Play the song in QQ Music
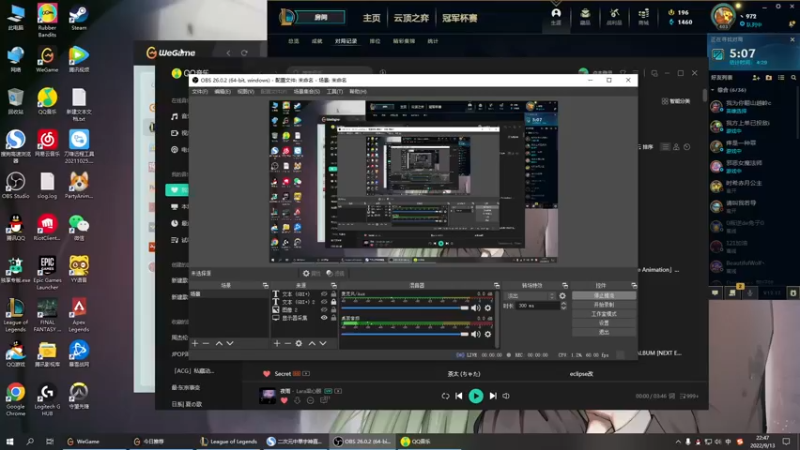The image size is (800, 450). tap(476, 396)
